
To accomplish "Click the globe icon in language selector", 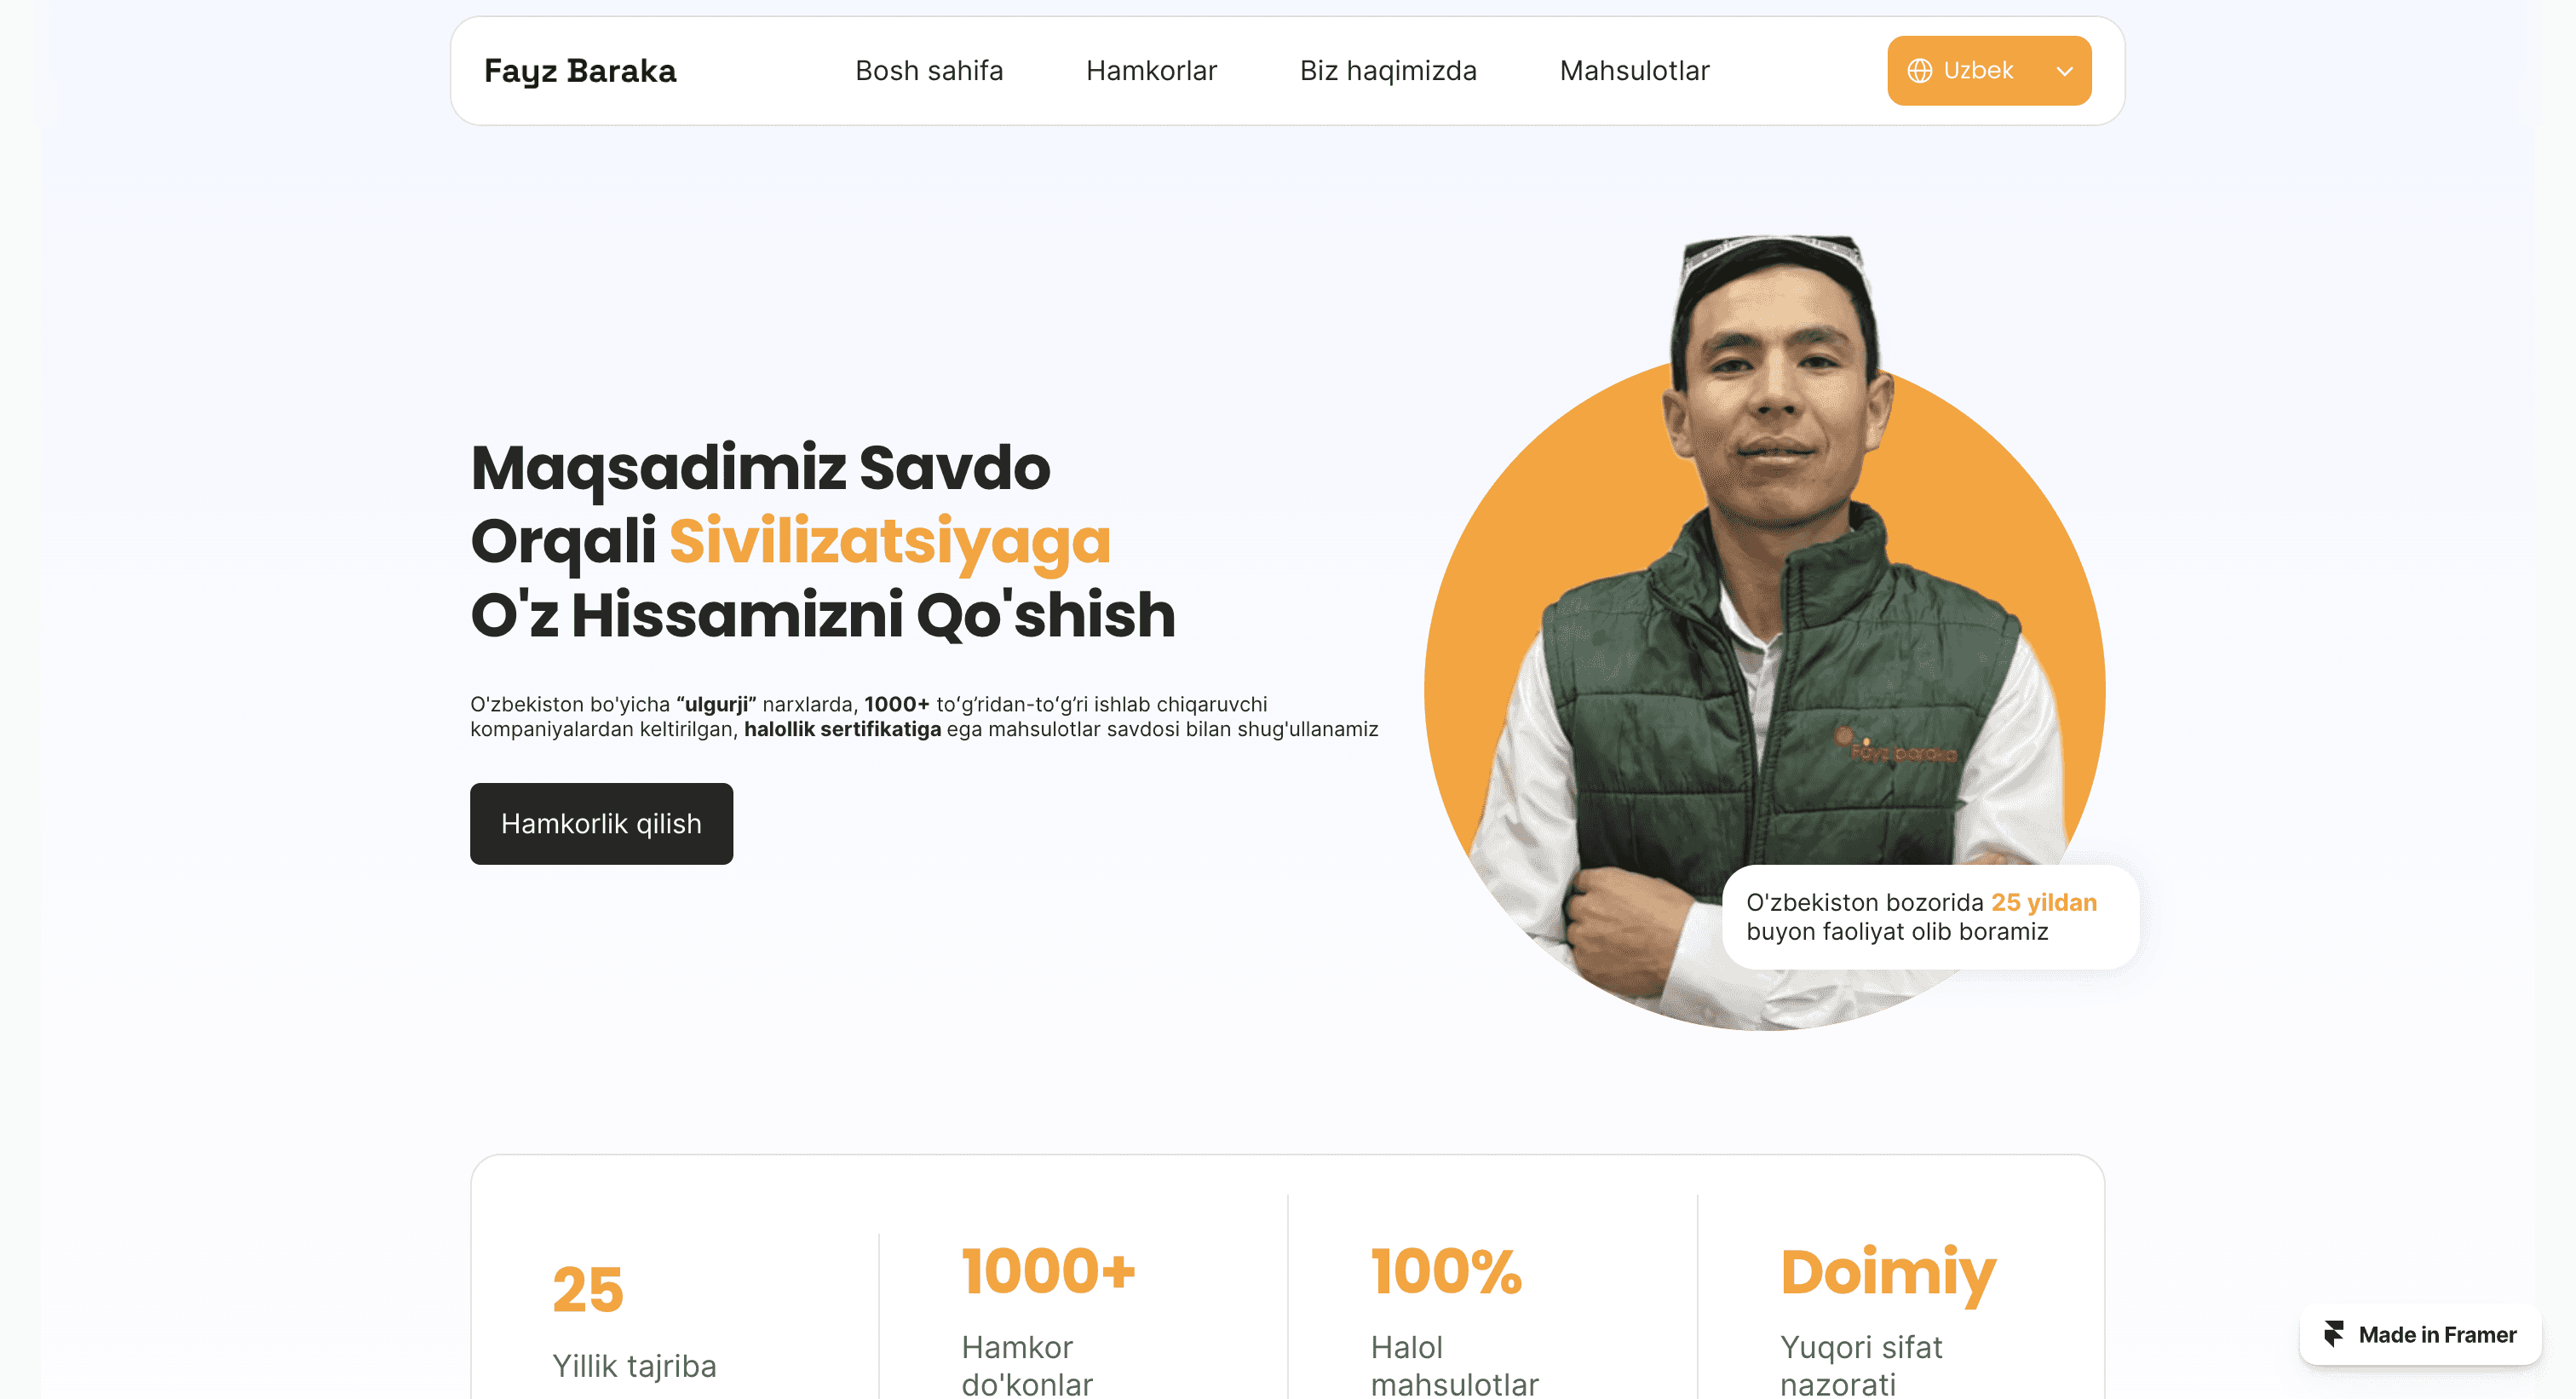I will click(1919, 71).
